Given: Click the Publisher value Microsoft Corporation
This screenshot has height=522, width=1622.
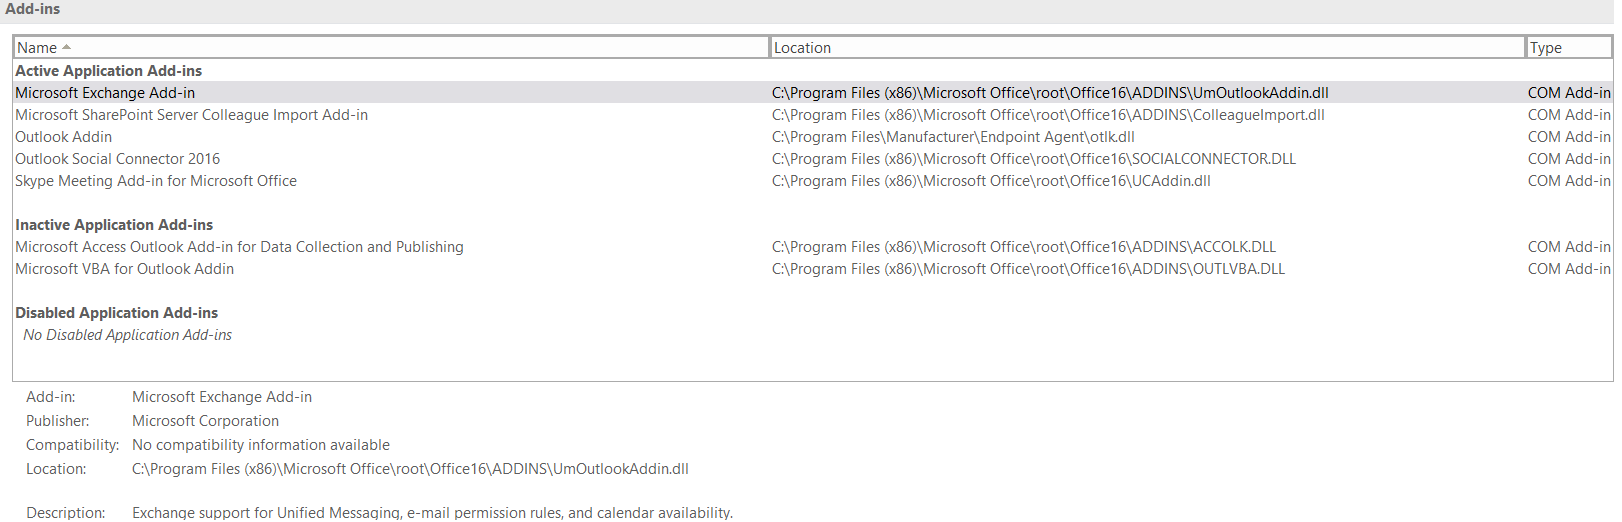Looking at the screenshot, I should 205,421.
